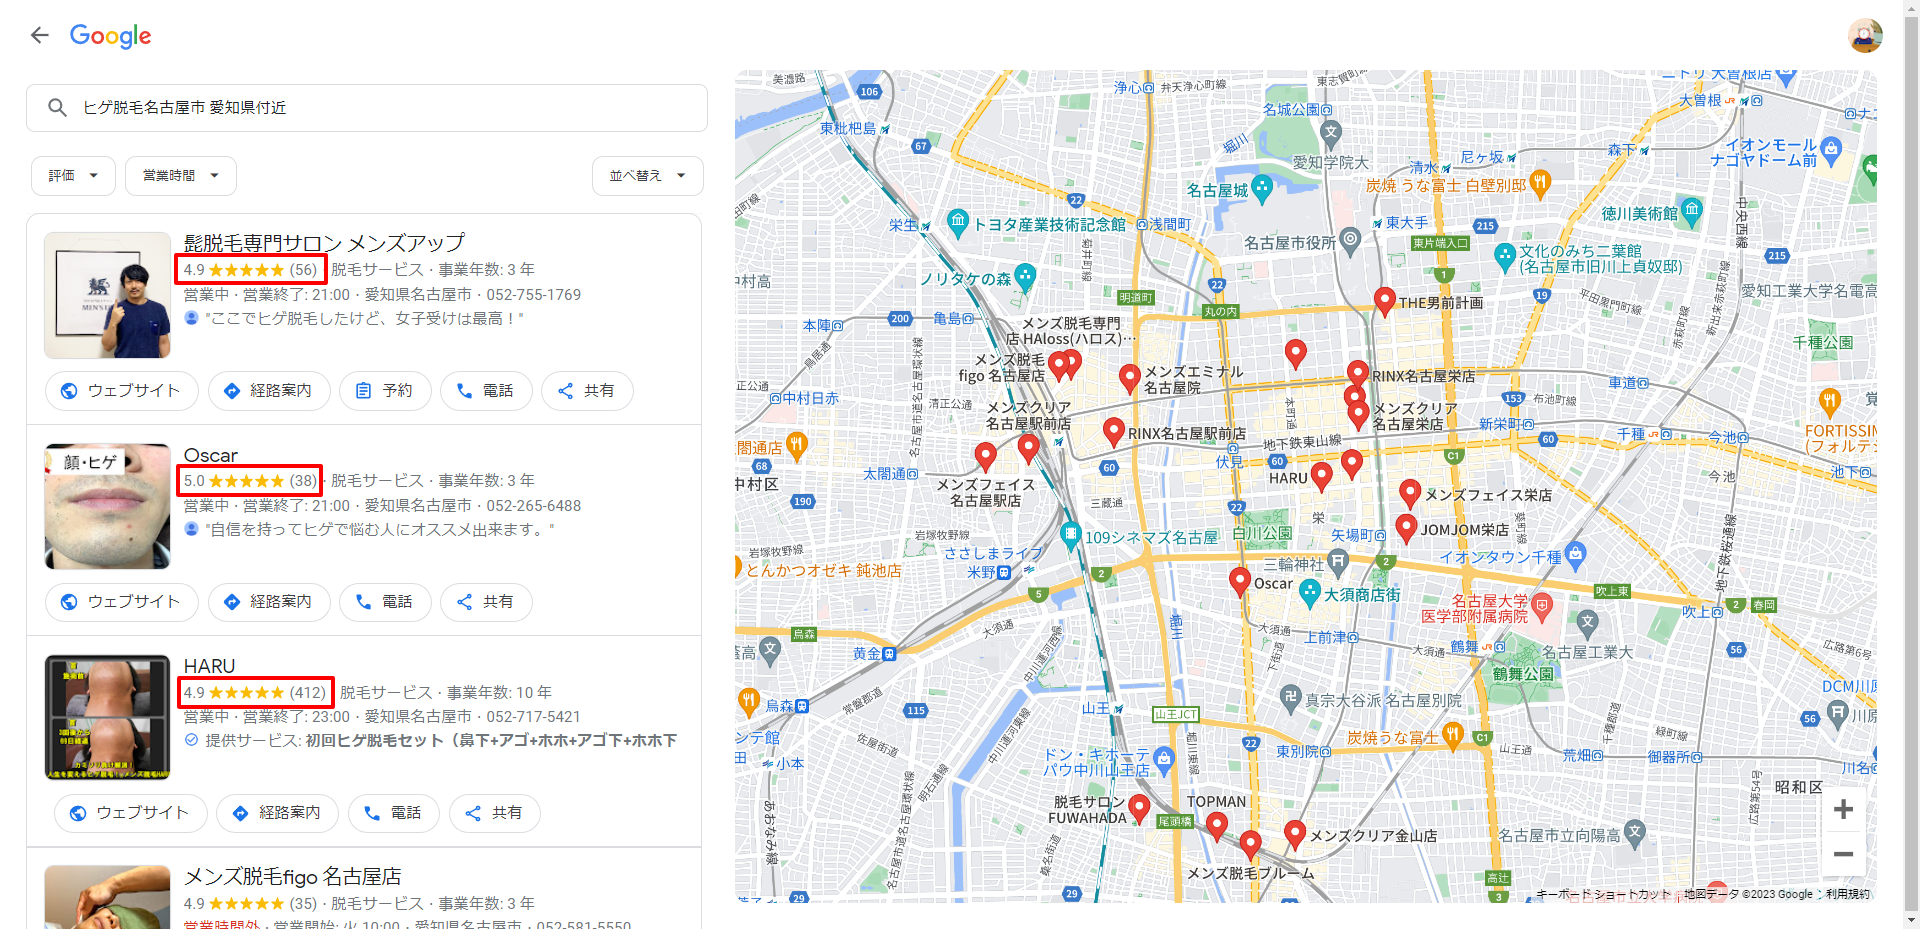Open HARU listing photo thumbnail
1920x929 pixels.
(107, 717)
